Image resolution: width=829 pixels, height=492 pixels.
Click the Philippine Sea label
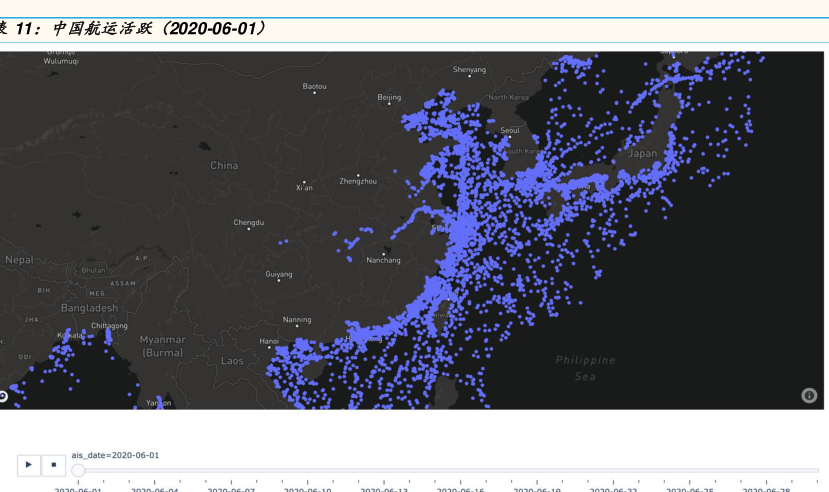585,368
